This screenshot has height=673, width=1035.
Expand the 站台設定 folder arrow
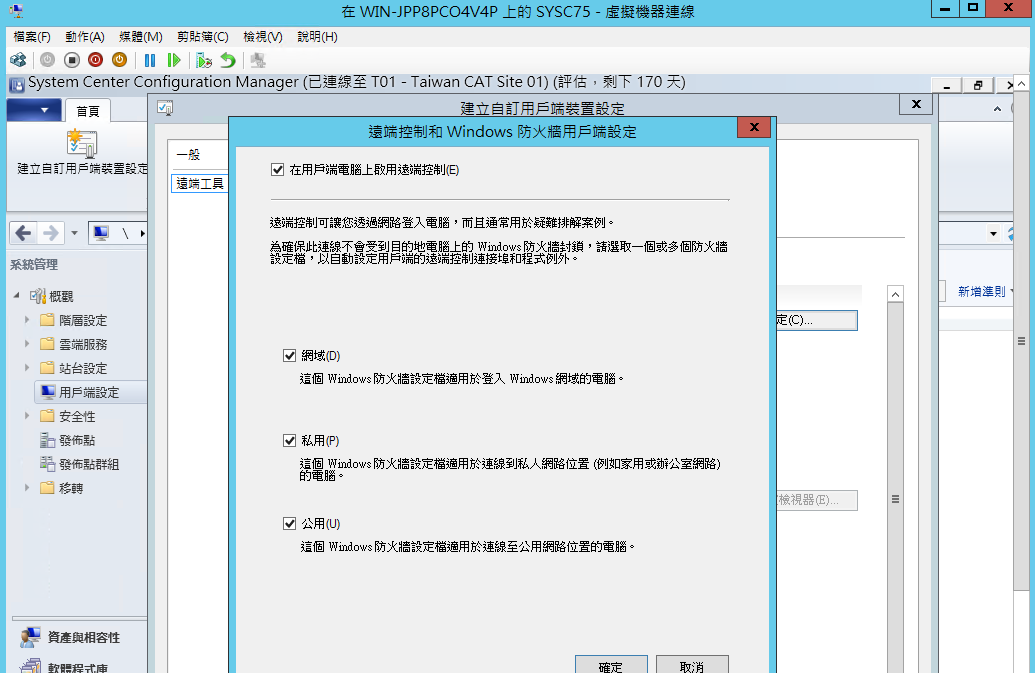pos(27,368)
